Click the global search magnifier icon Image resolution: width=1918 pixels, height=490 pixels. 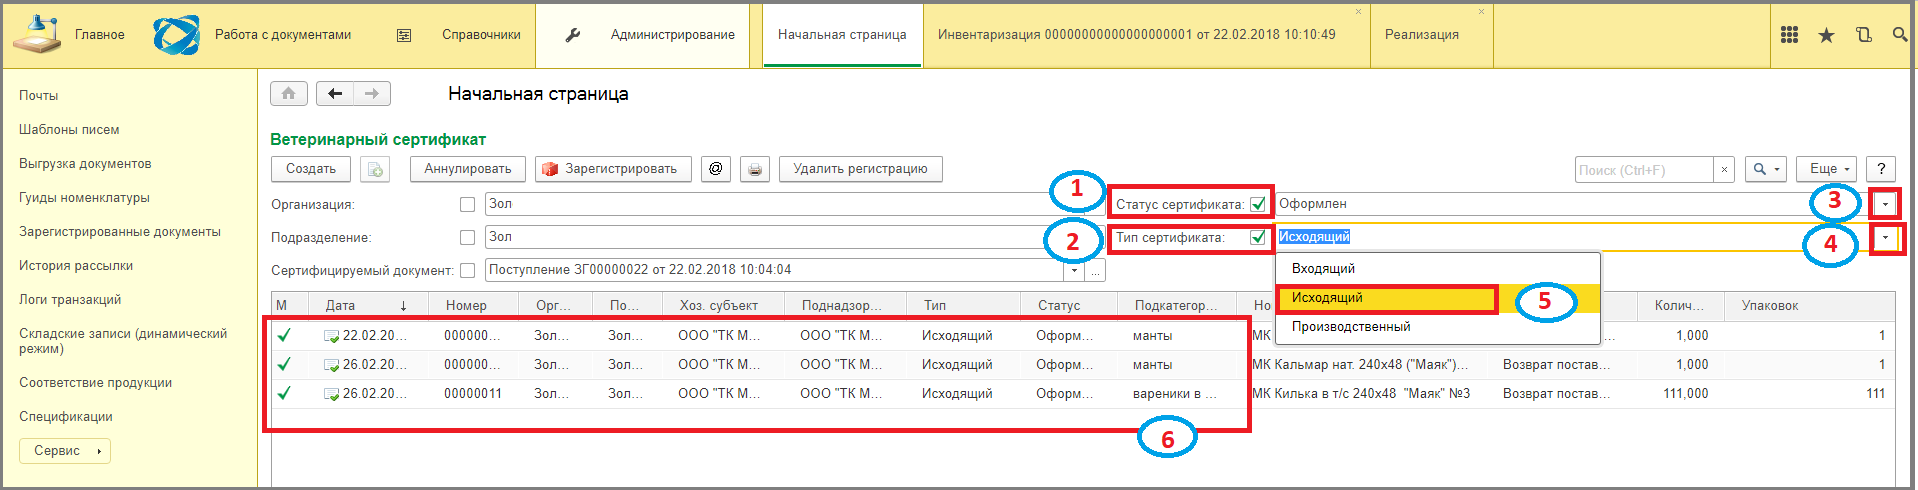click(x=1900, y=35)
